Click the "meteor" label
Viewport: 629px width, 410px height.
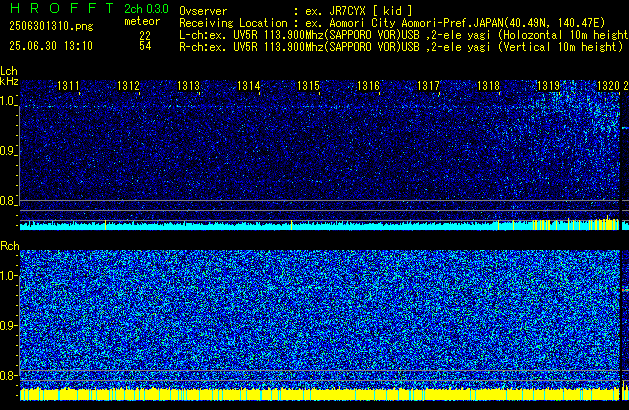pyautogui.click(x=142, y=21)
